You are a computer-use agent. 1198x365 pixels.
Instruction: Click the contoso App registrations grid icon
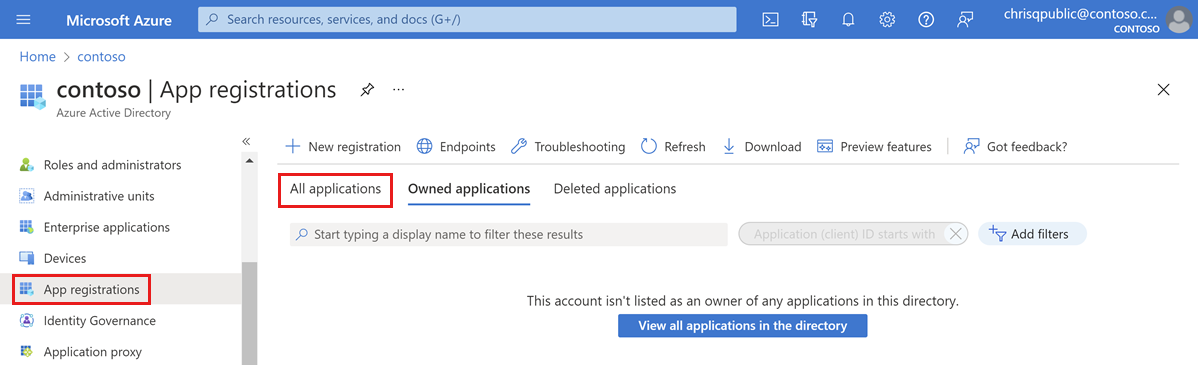[32, 96]
